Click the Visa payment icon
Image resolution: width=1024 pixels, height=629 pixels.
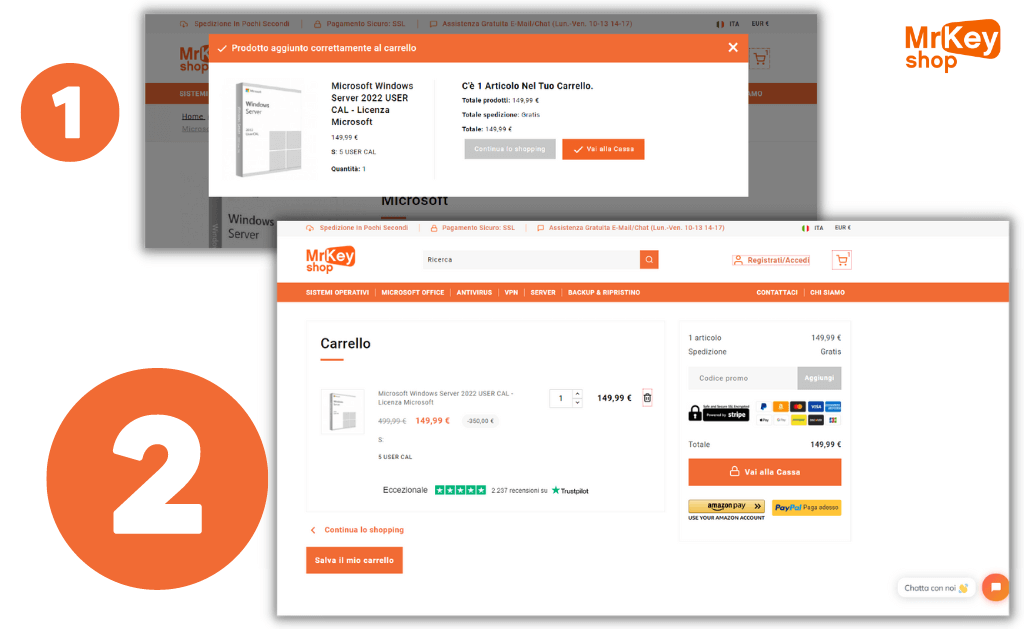click(x=815, y=407)
